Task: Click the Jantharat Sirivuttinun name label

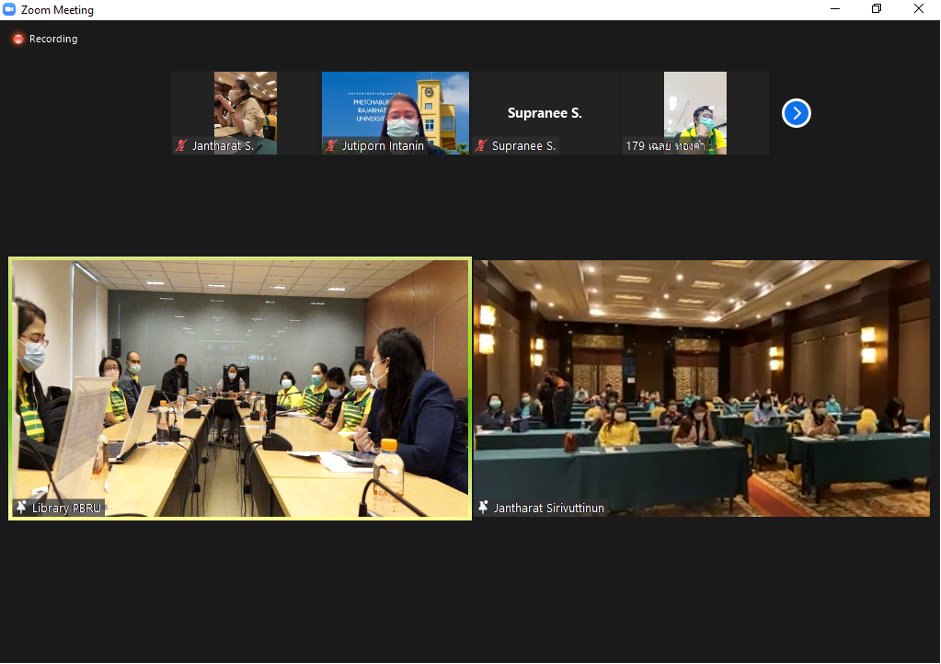Action: point(547,508)
